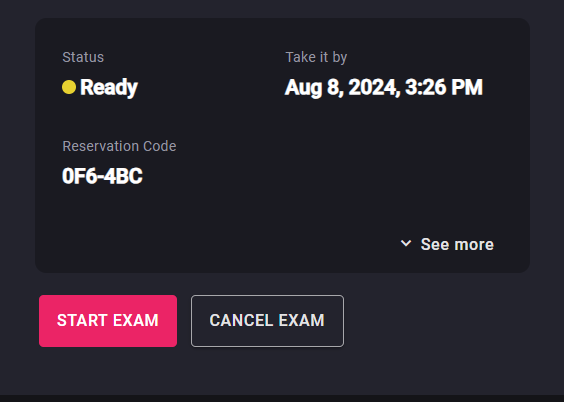This screenshot has width=564, height=402.
Task: Expand details using the See more chevron
Action: 406,243
